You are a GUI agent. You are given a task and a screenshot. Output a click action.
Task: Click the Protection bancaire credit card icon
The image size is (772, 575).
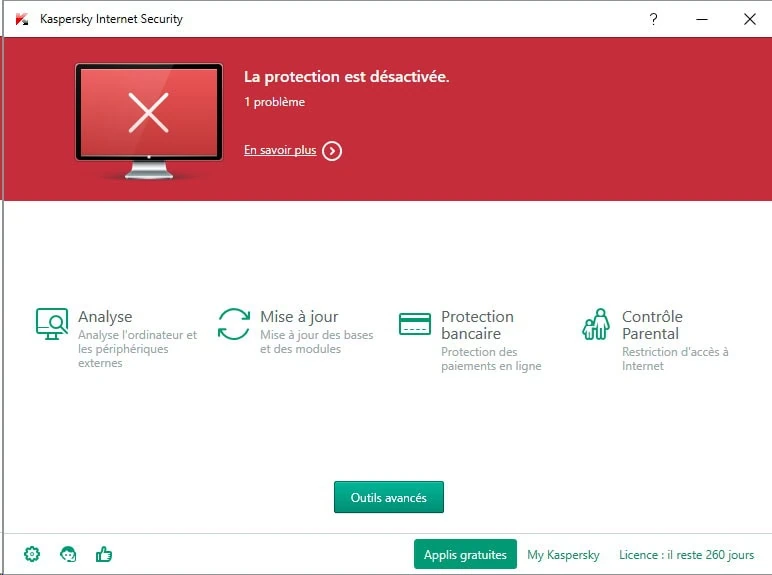click(x=414, y=324)
